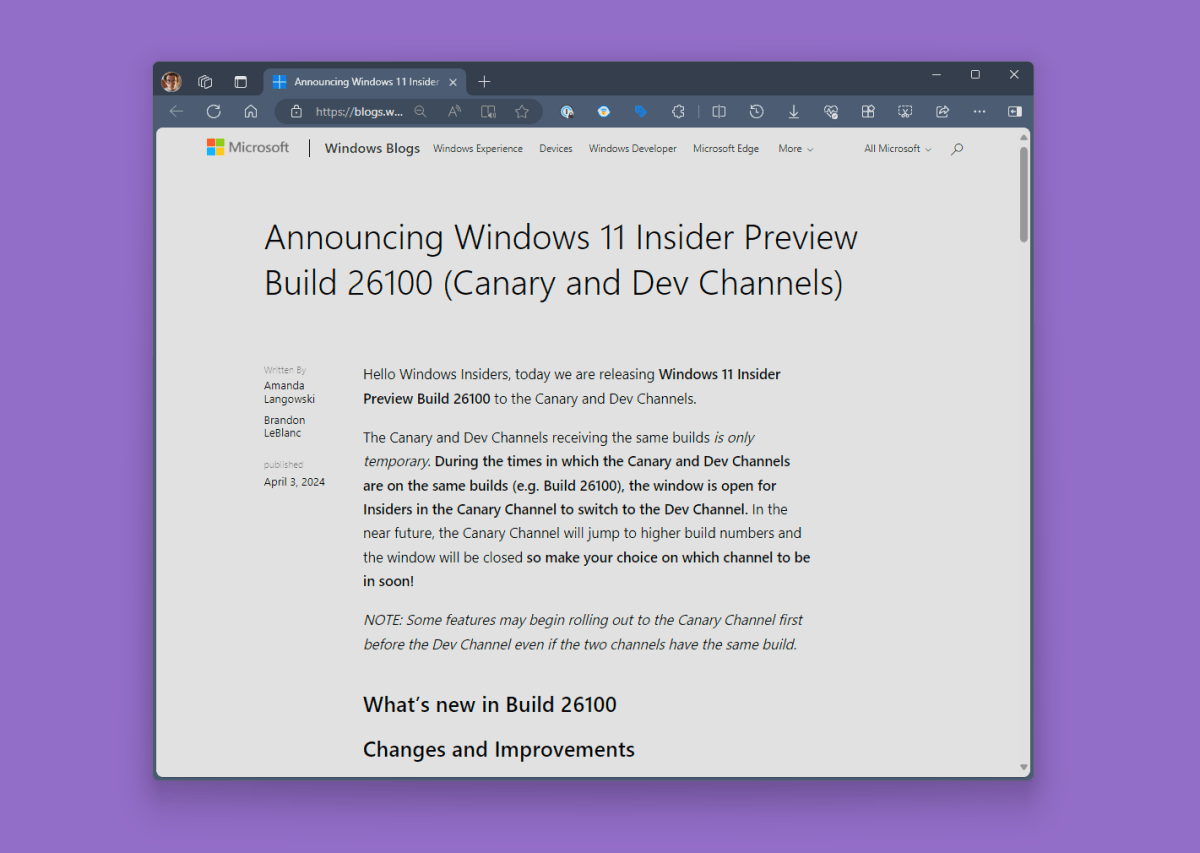Image resolution: width=1200 pixels, height=853 pixels.
Task: Enter Immersive reader mode
Action: click(x=488, y=111)
